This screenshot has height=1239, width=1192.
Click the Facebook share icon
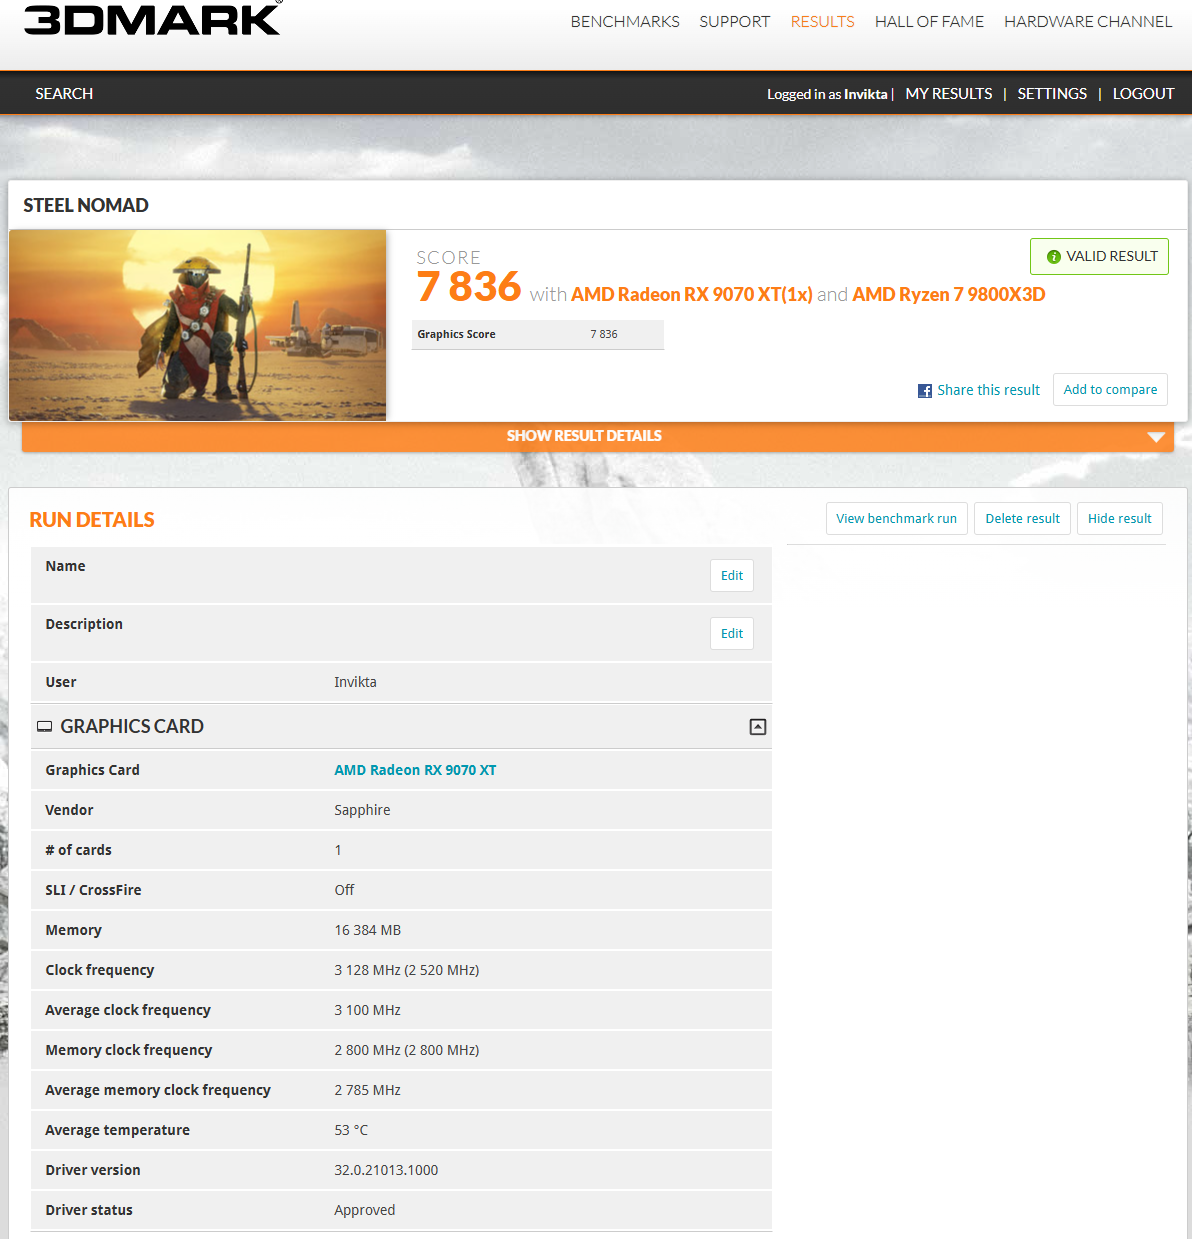coord(925,391)
